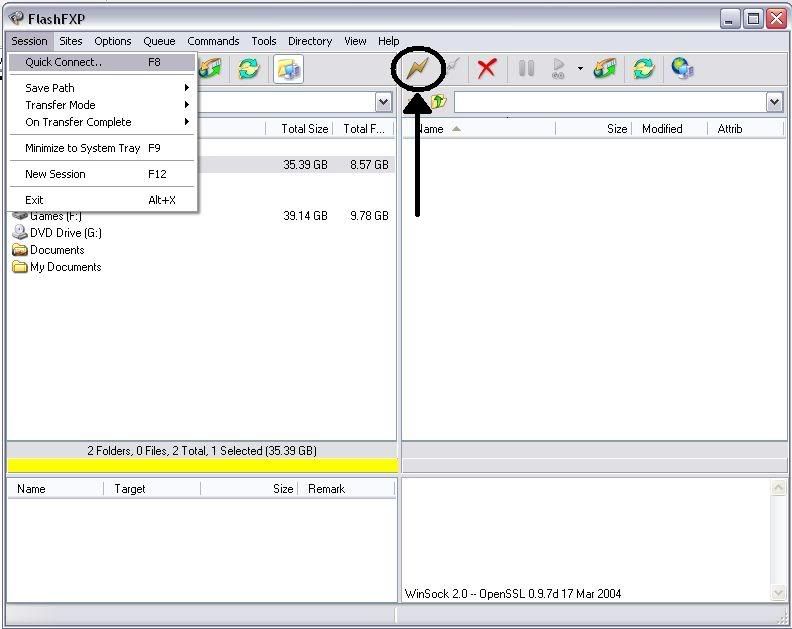Click the pause transfer icon in right toolbar
This screenshot has width=792, height=629.
(x=526, y=68)
